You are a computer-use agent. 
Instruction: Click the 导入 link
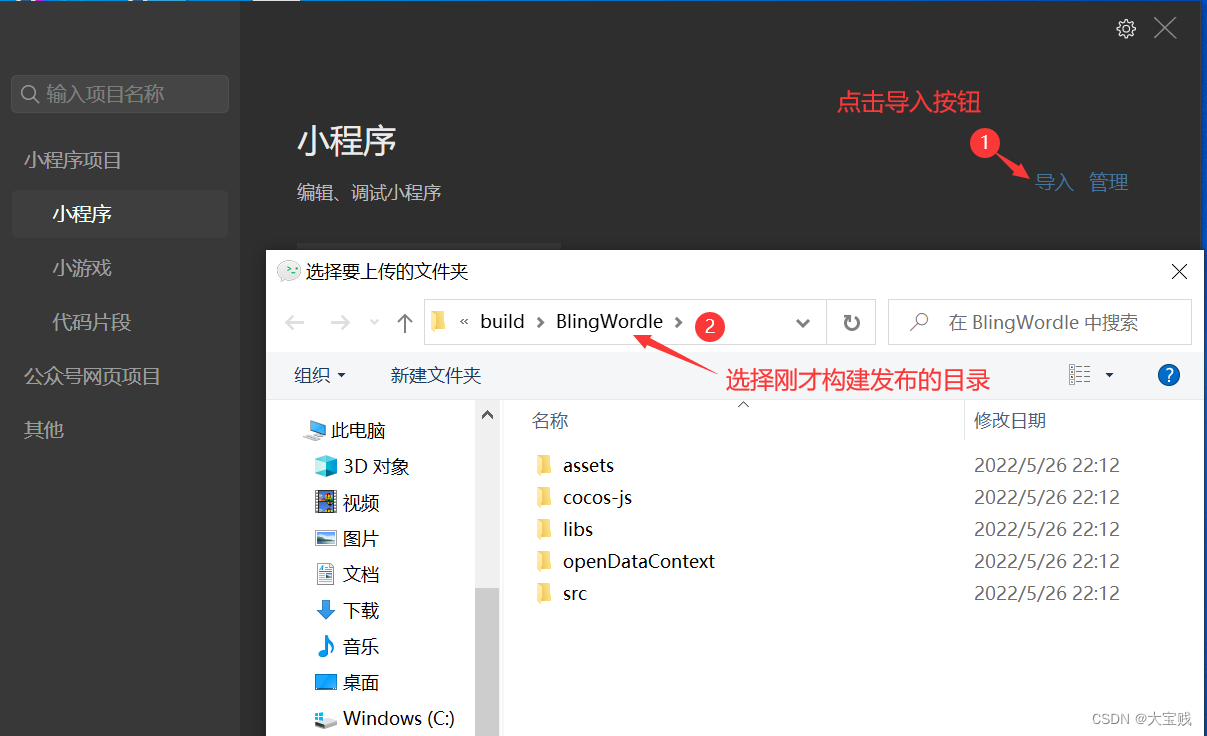tap(1053, 182)
